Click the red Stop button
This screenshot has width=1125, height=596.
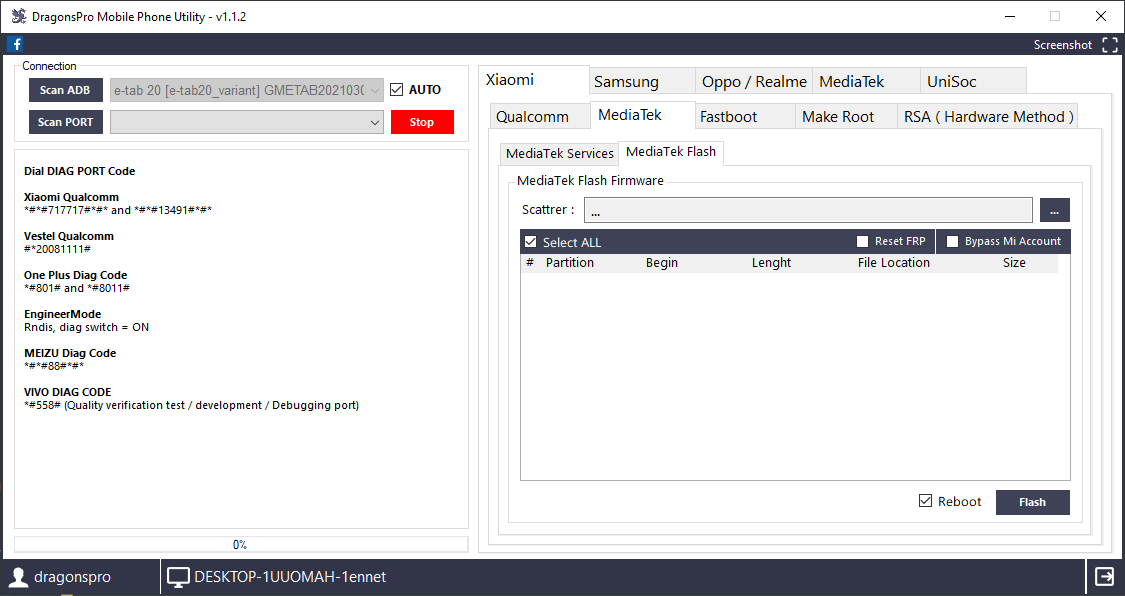click(x=422, y=122)
